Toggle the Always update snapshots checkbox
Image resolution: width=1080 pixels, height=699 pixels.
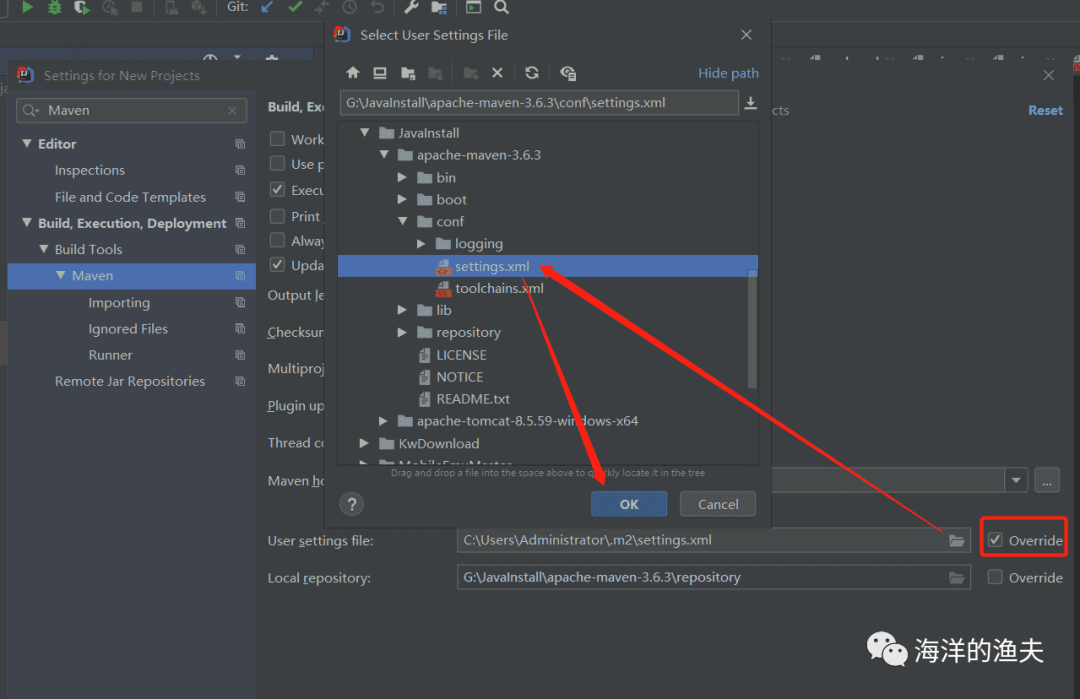[277, 240]
